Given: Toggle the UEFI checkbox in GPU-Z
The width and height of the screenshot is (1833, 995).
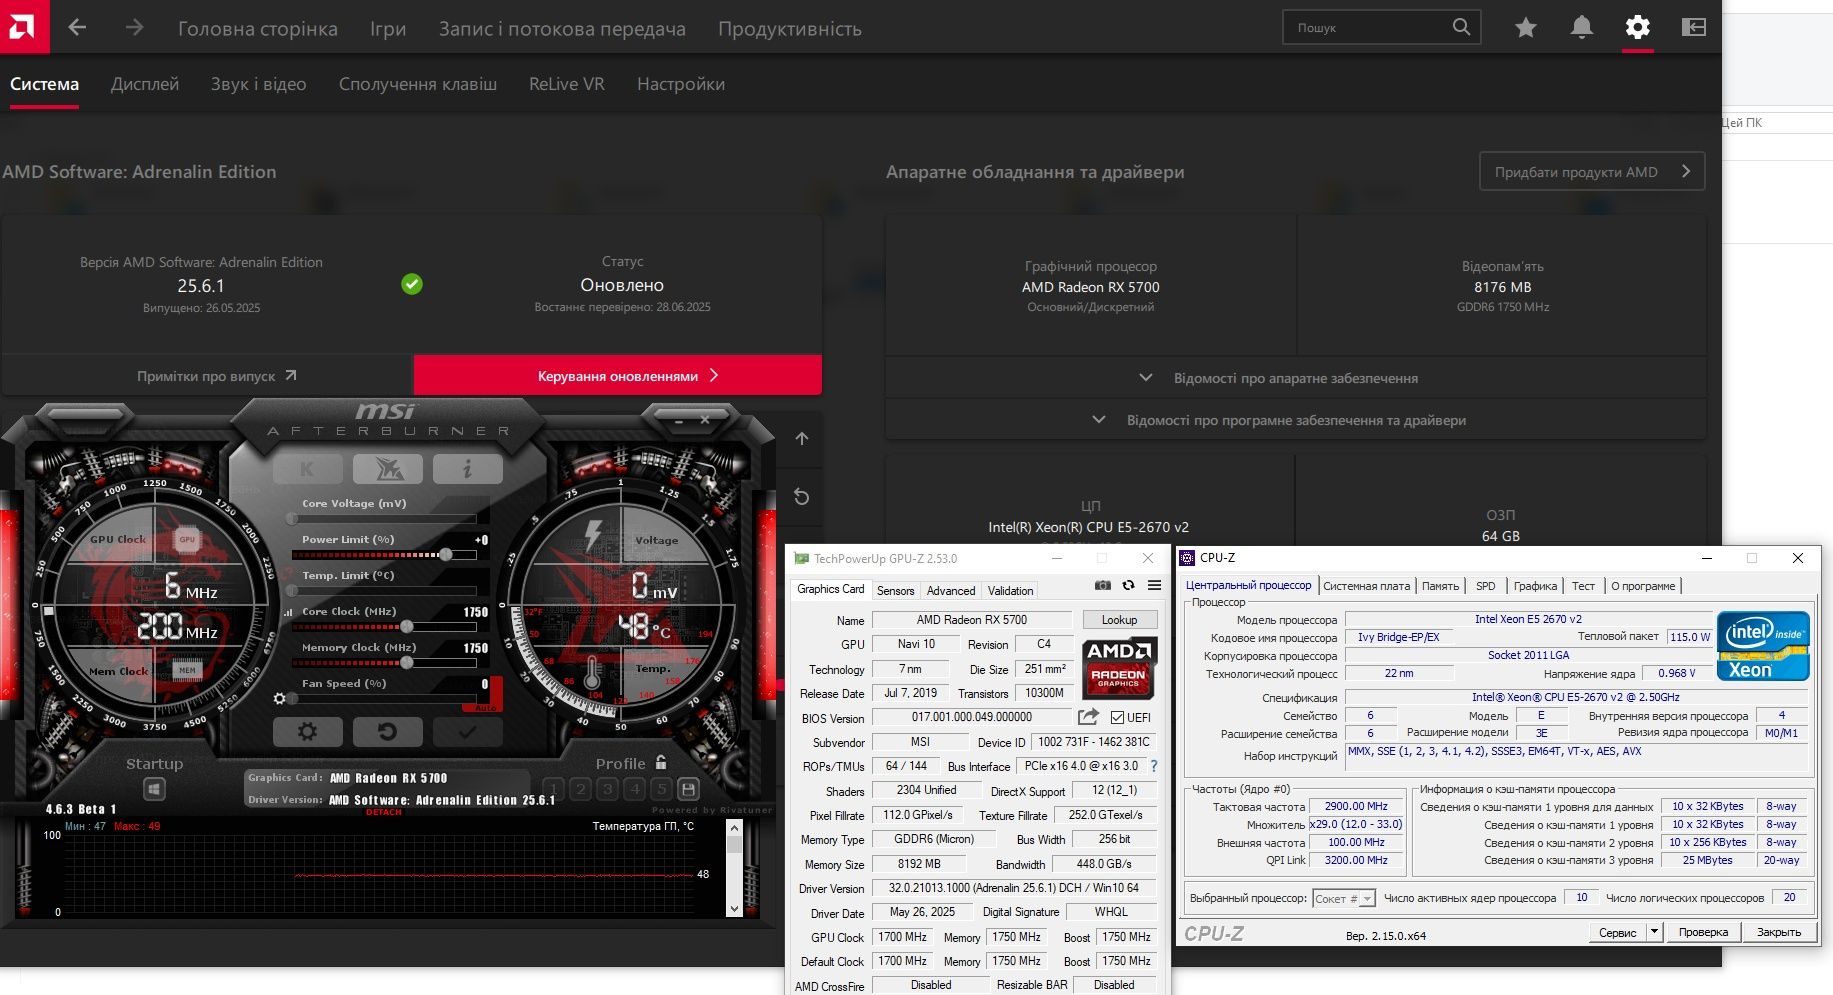Looking at the screenshot, I should pos(1117,717).
